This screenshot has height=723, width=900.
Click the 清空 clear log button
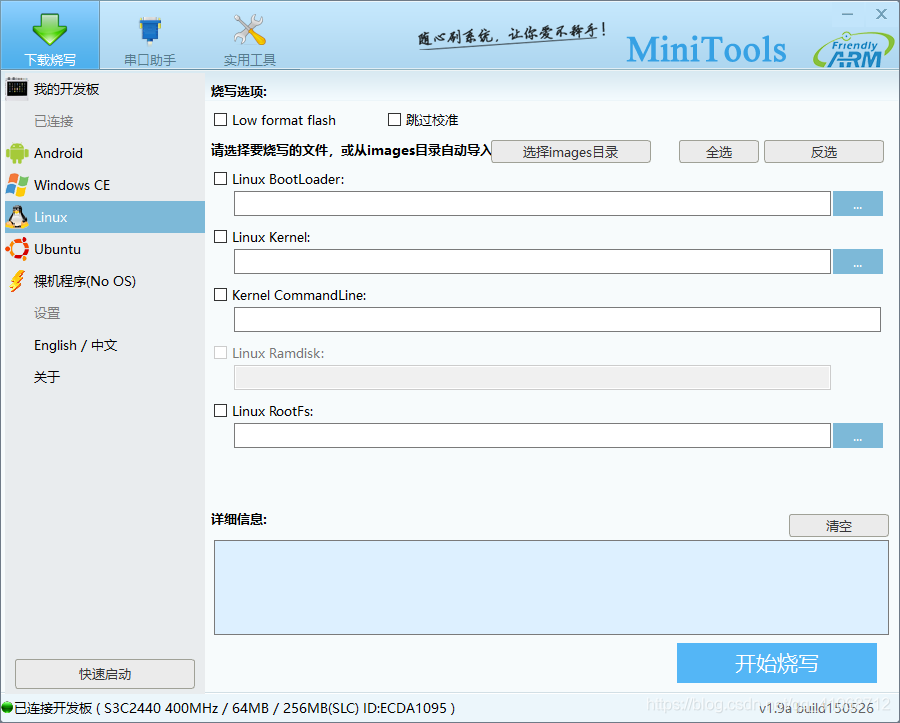tap(839, 526)
